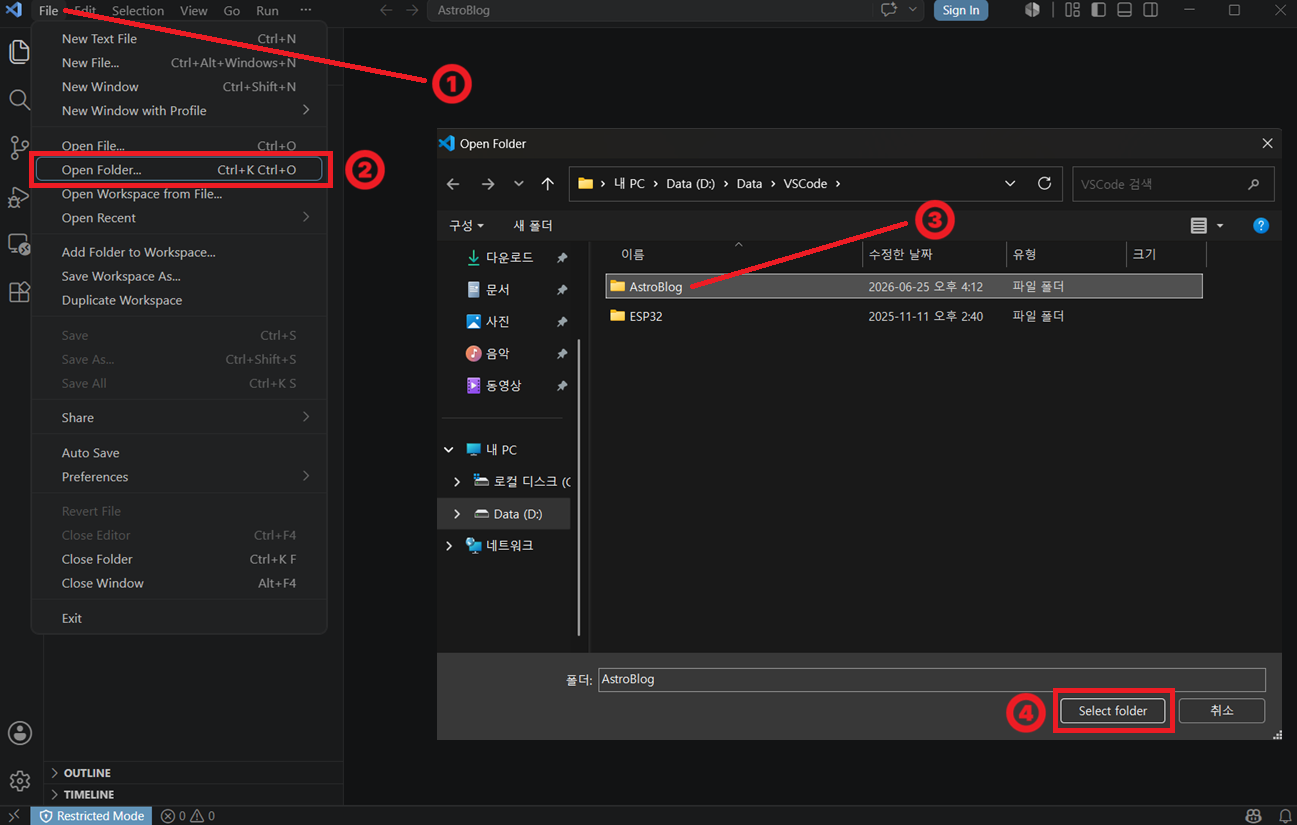1297x825 pixels.
Task: Select the AstroBlog folder row
Action: click(x=904, y=286)
